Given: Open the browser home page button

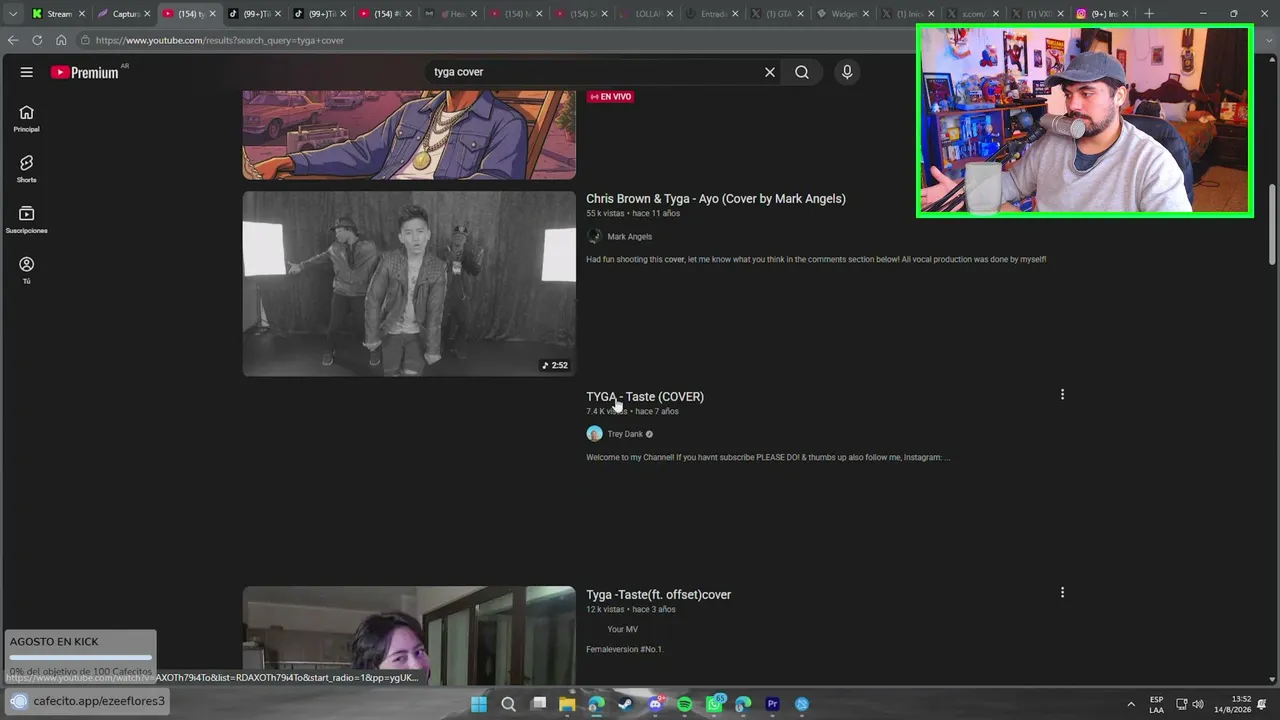Looking at the screenshot, I should pos(61,40).
